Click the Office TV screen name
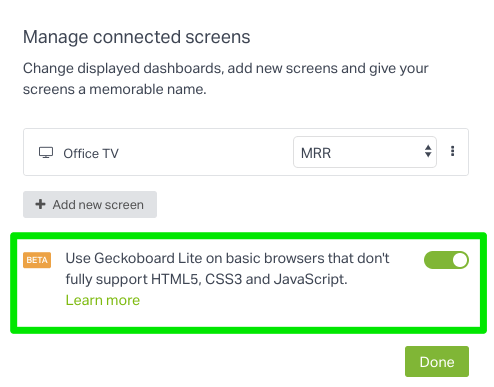This screenshot has width=494, height=387. tap(91, 154)
